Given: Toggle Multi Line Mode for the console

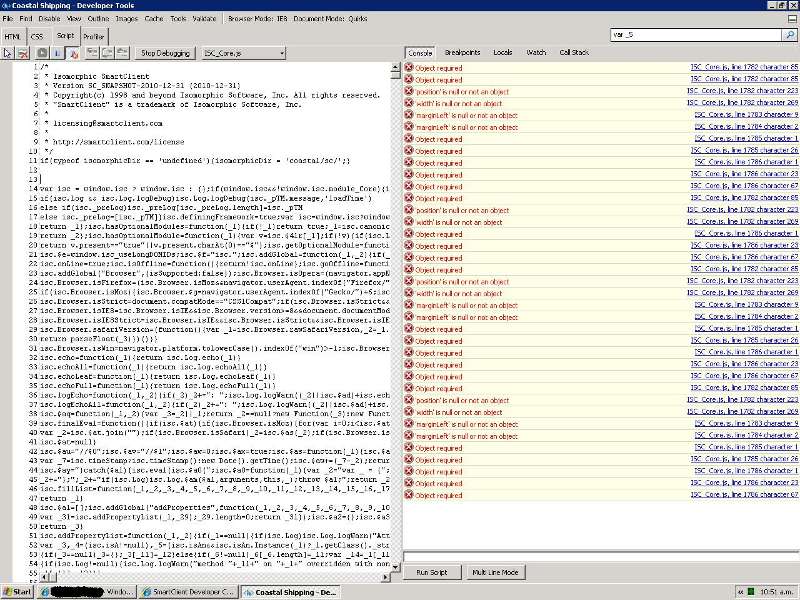Looking at the screenshot, I should pyautogui.click(x=494, y=572).
